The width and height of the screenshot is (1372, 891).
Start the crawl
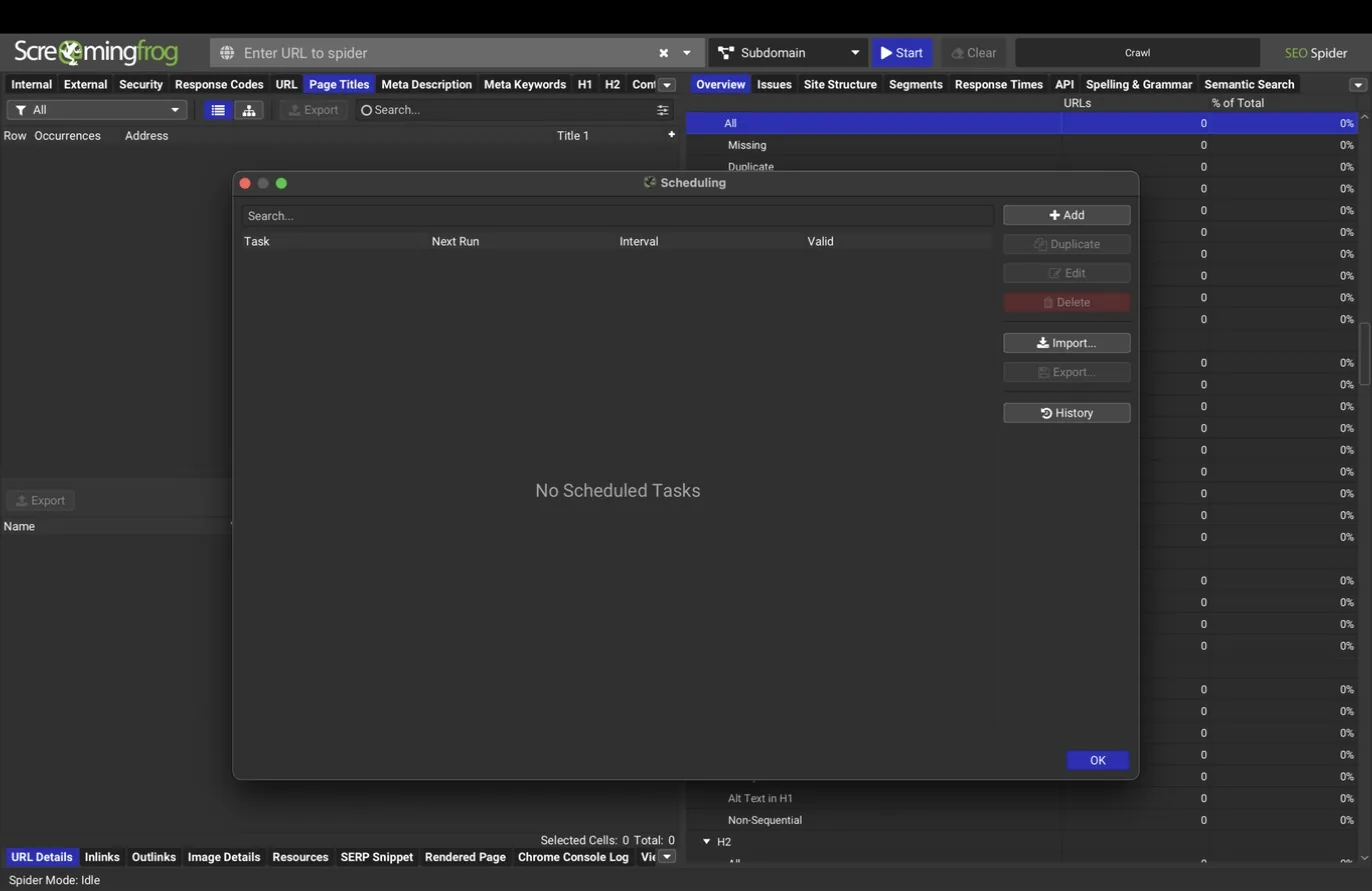click(x=902, y=53)
